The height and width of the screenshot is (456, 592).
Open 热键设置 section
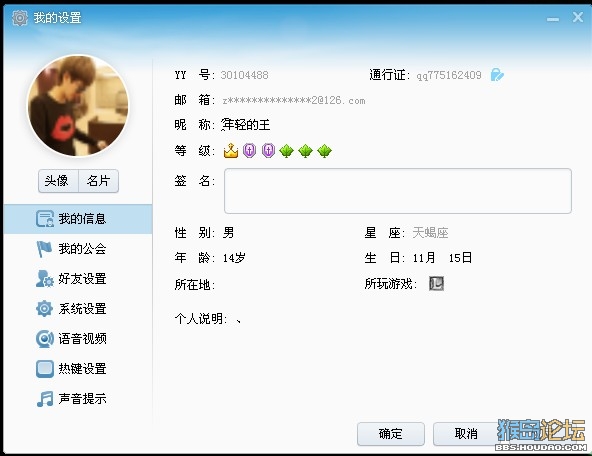[78, 369]
